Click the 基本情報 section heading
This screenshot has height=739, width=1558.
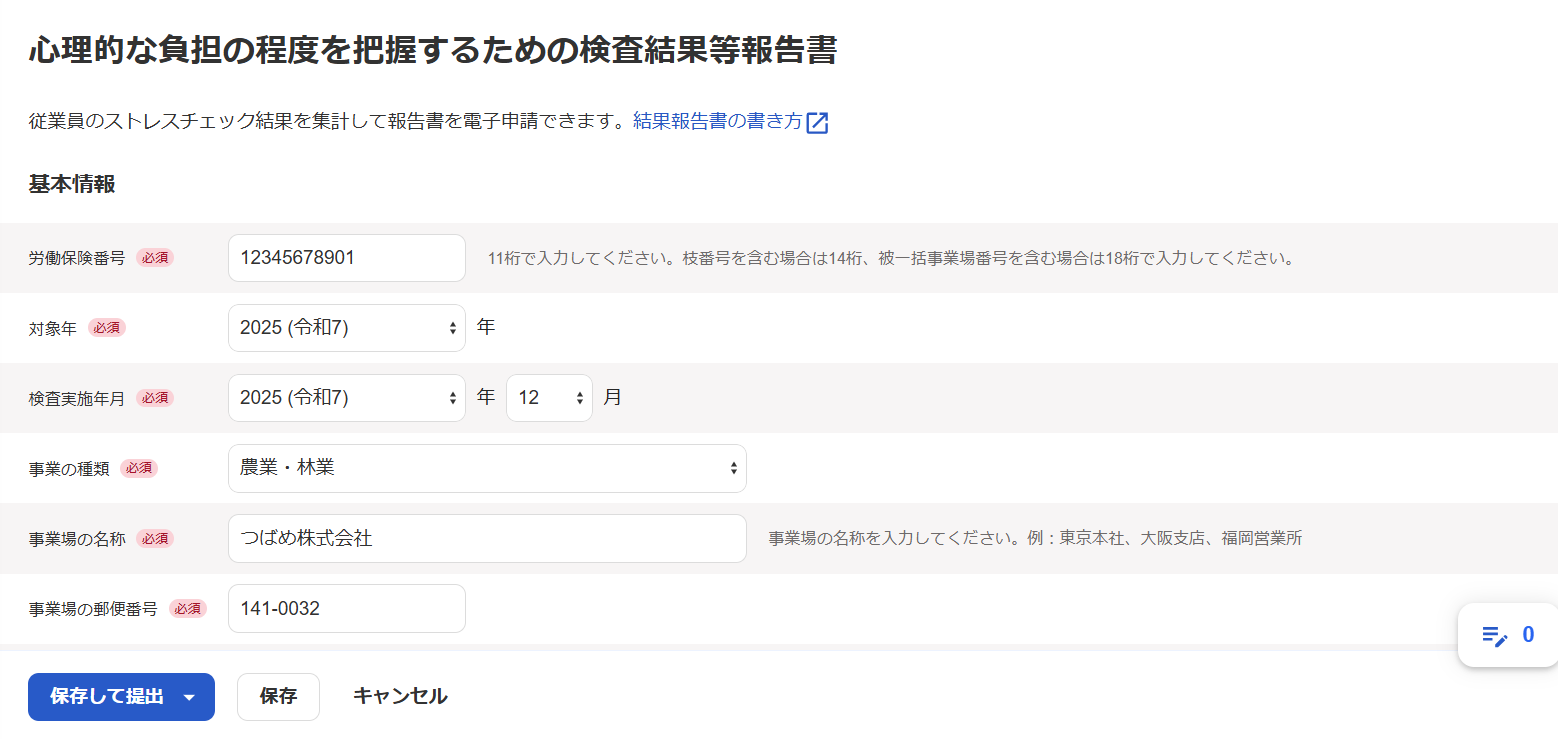[x=72, y=184]
